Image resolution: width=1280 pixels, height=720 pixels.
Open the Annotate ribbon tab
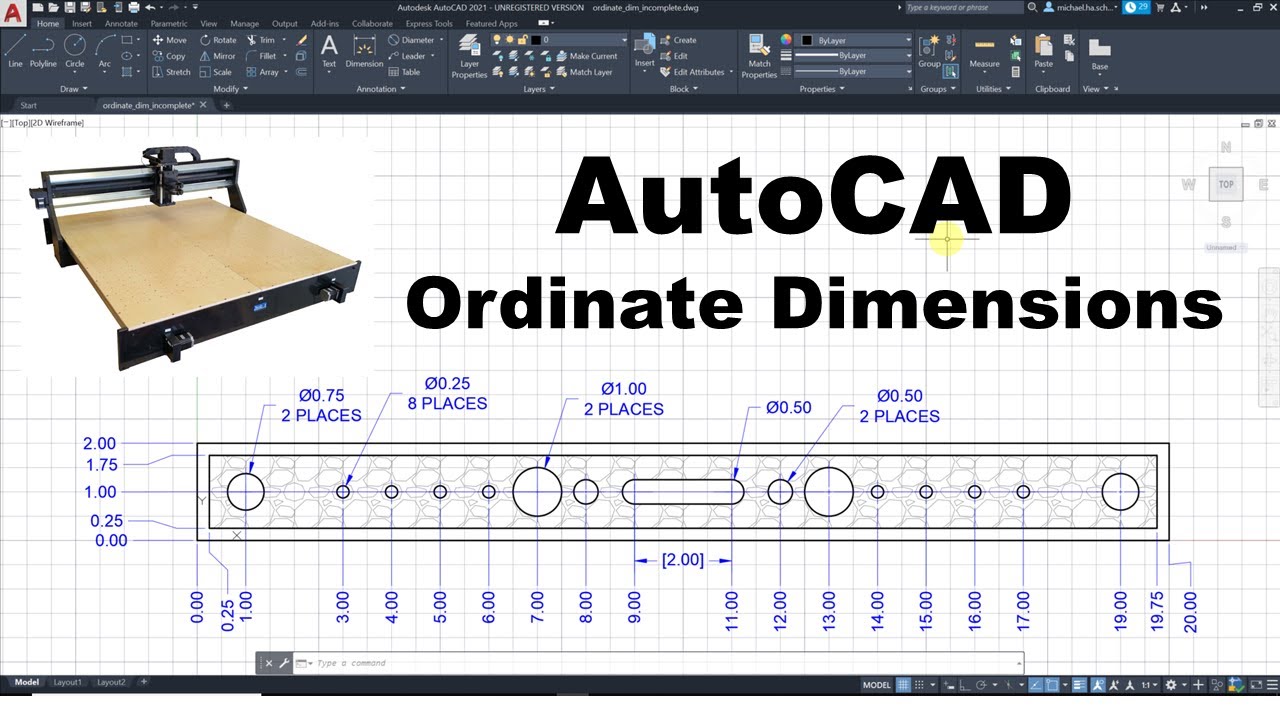click(x=122, y=23)
